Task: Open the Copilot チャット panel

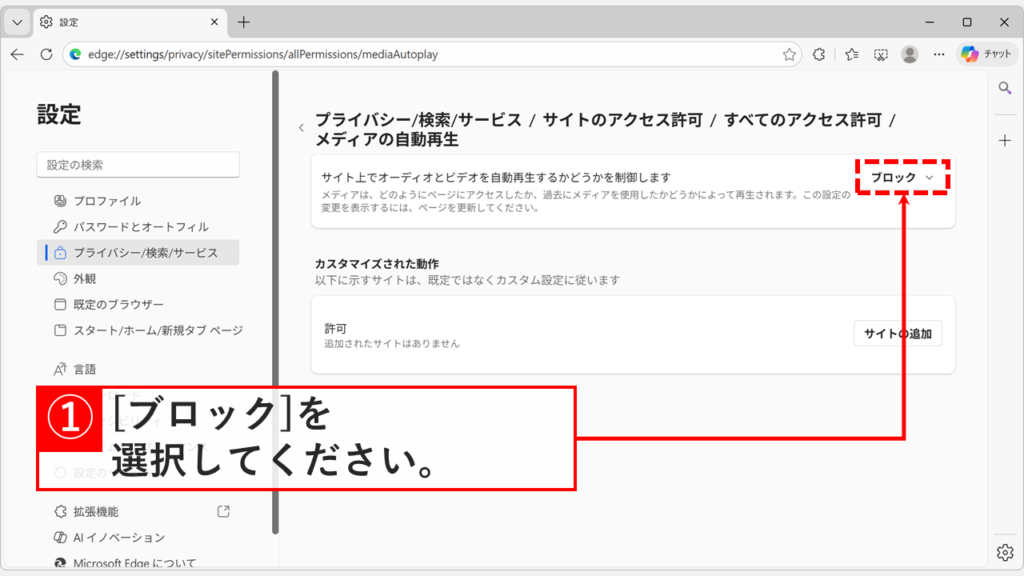Action: [x=988, y=55]
